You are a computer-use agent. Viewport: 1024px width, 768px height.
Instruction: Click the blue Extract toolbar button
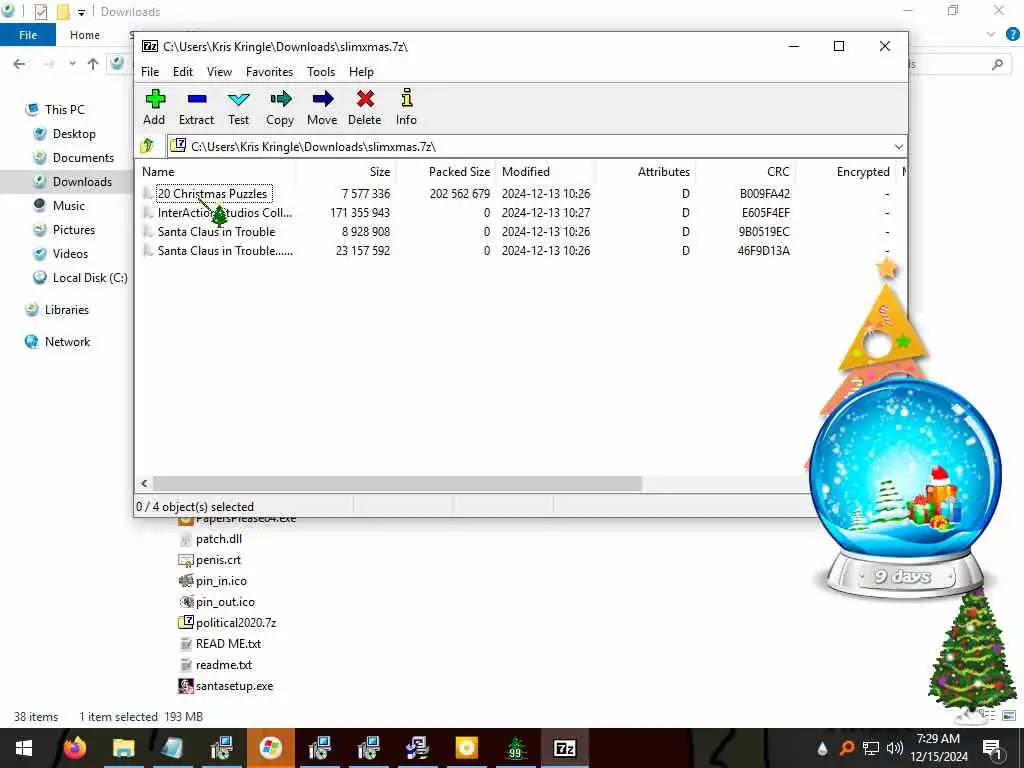pyautogui.click(x=197, y=108)
